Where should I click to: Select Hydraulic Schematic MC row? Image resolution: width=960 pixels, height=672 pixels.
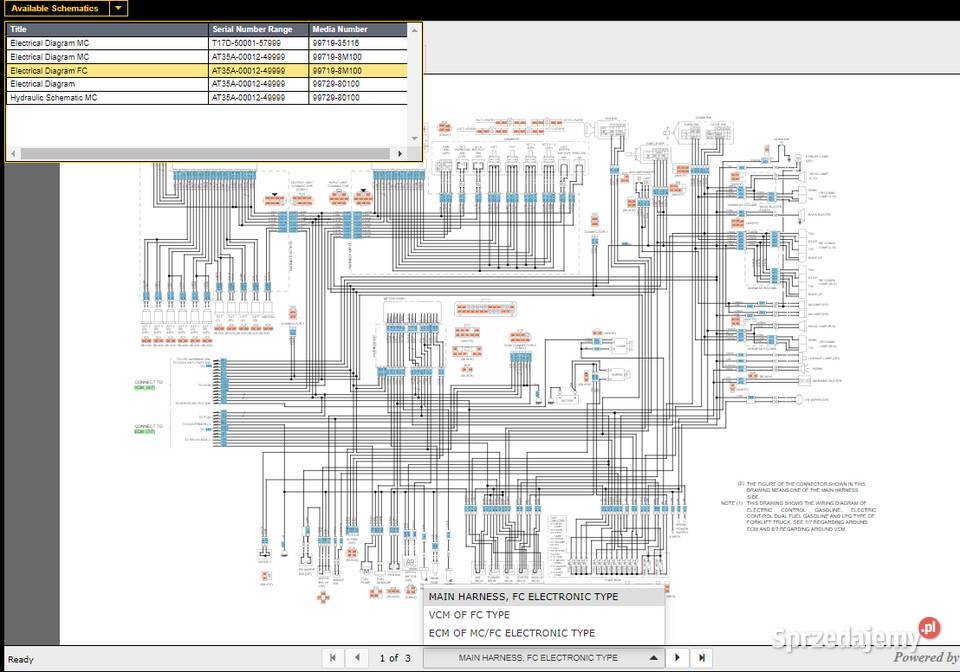[x=54, y=98]
